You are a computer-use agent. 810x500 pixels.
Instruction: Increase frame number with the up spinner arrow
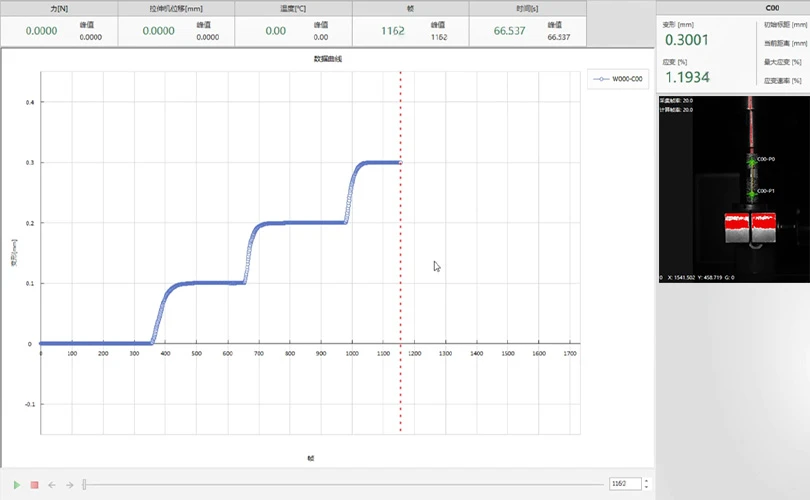pos(646,480)
